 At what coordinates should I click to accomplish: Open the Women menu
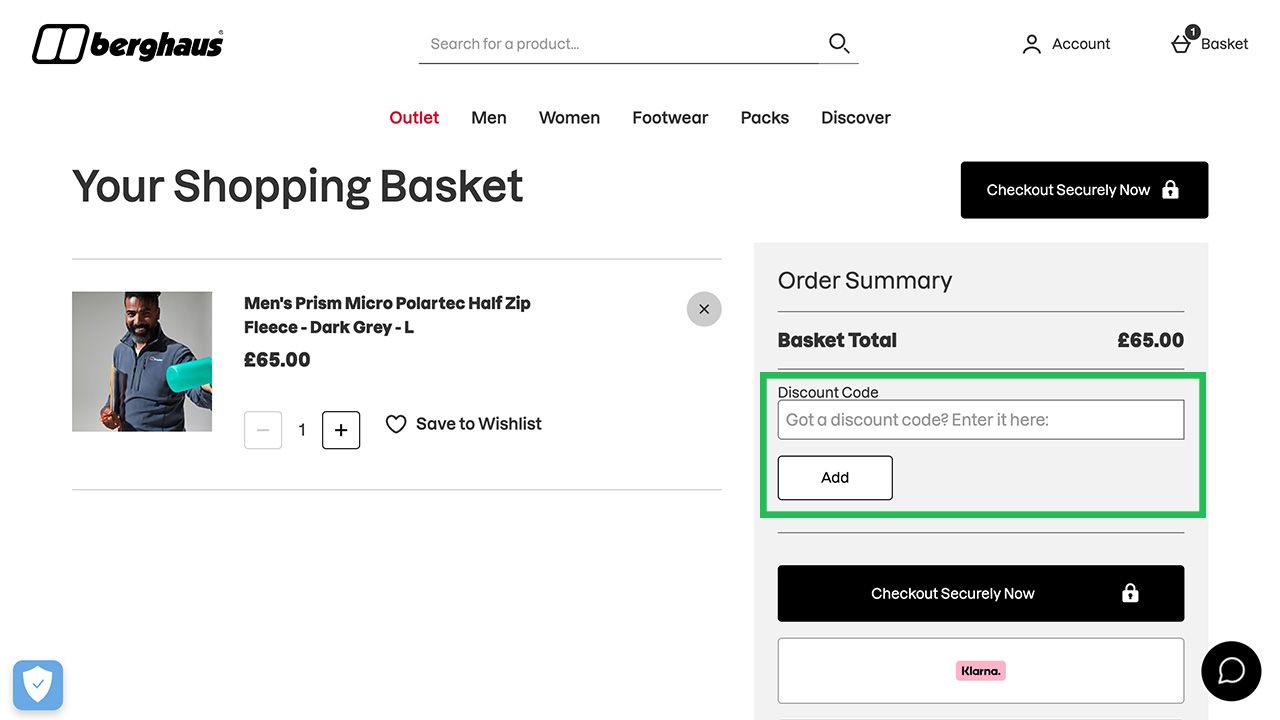569,117
